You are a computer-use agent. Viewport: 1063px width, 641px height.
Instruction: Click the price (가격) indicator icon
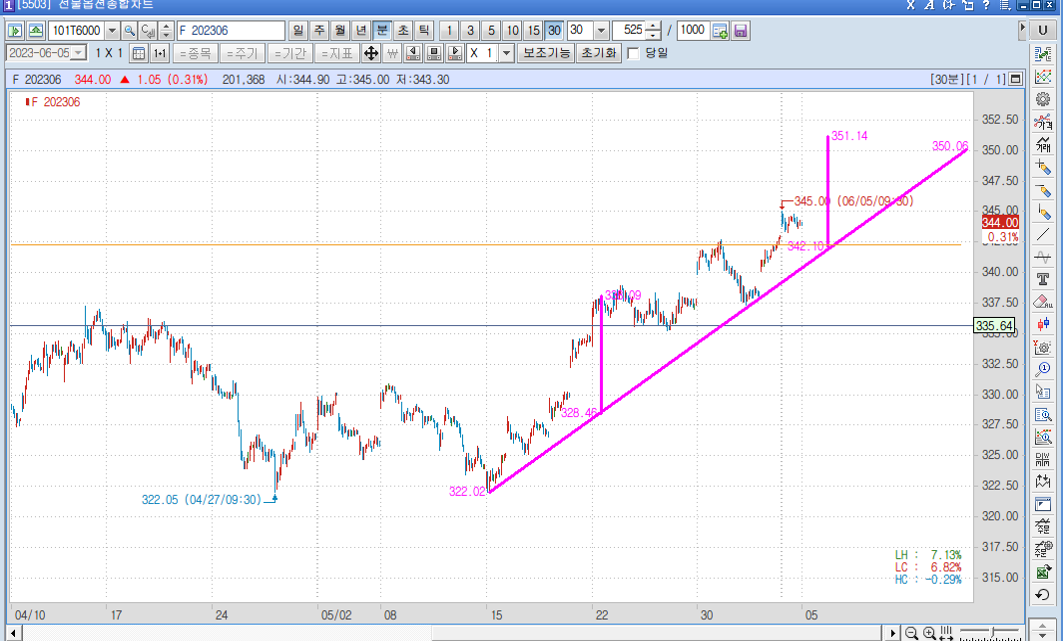click(x=1043, y=122)
